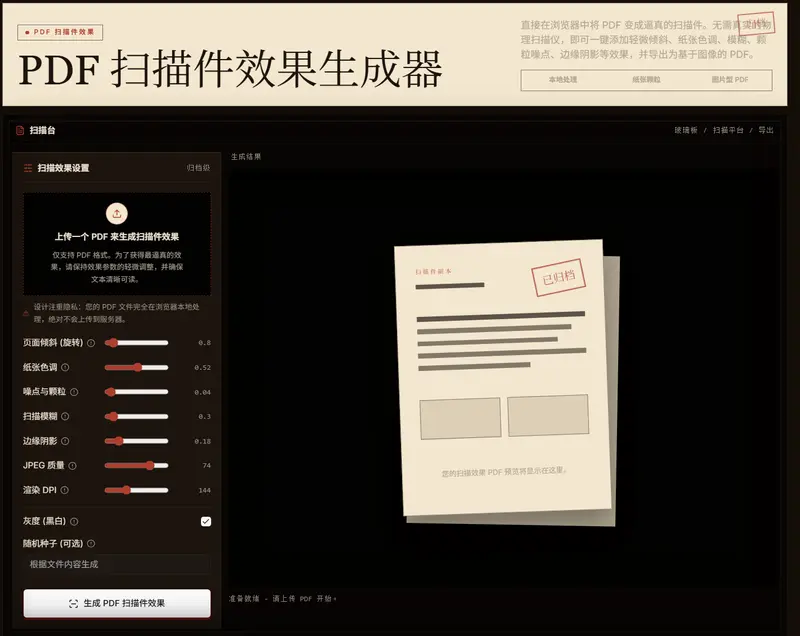The image size is (800, 636).
Task: Change the 边缘阴影 slider
Action: coord(136,441)
